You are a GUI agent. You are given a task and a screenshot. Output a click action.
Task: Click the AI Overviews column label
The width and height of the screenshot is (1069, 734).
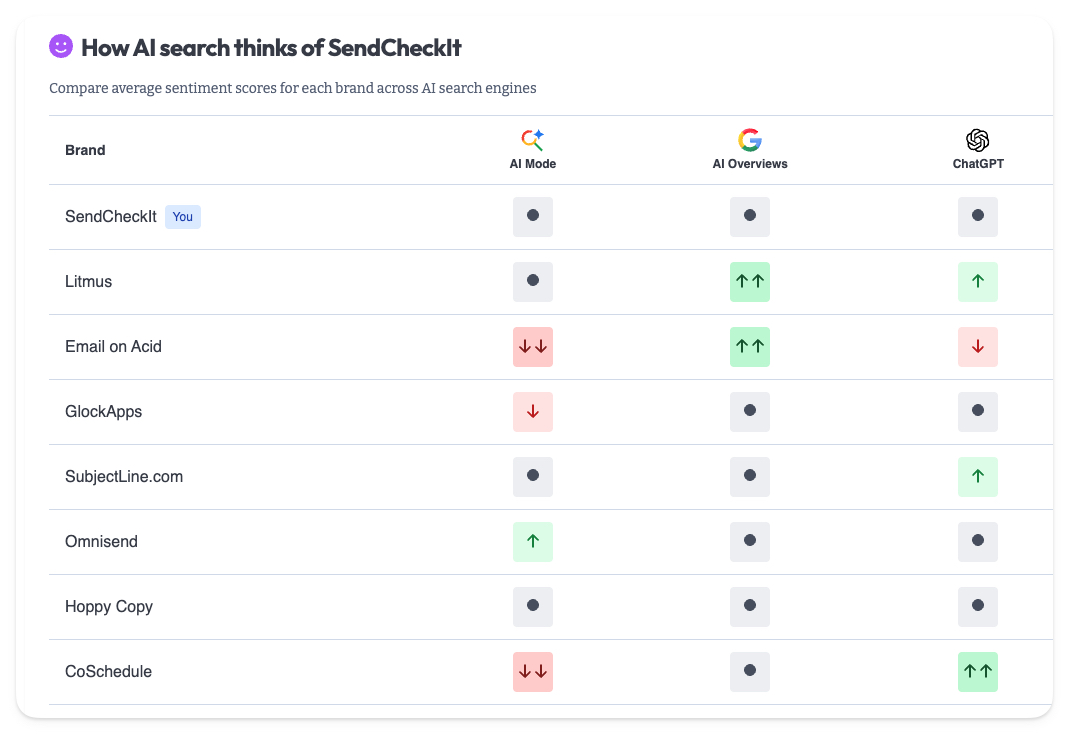[x=749, y=163]
